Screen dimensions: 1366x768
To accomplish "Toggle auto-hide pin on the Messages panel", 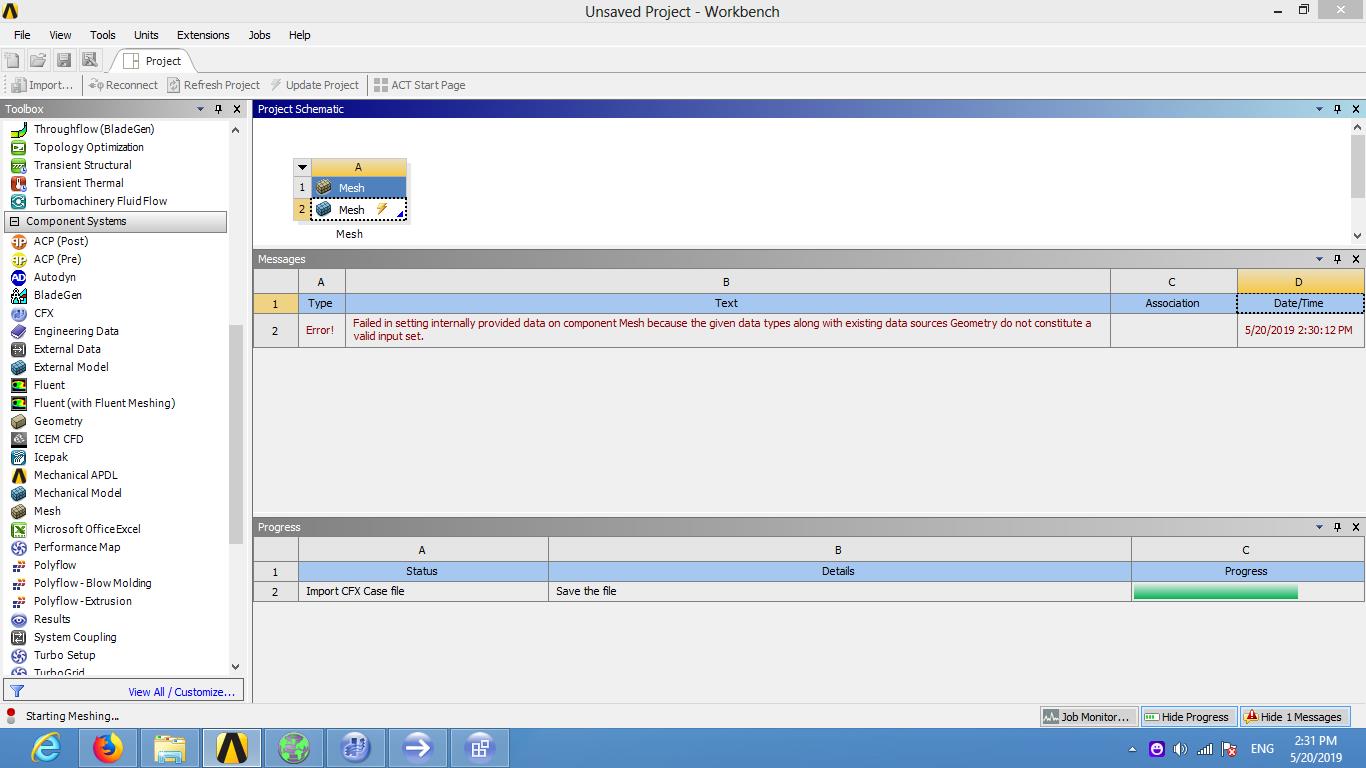I will click(x=1337, y=258).
